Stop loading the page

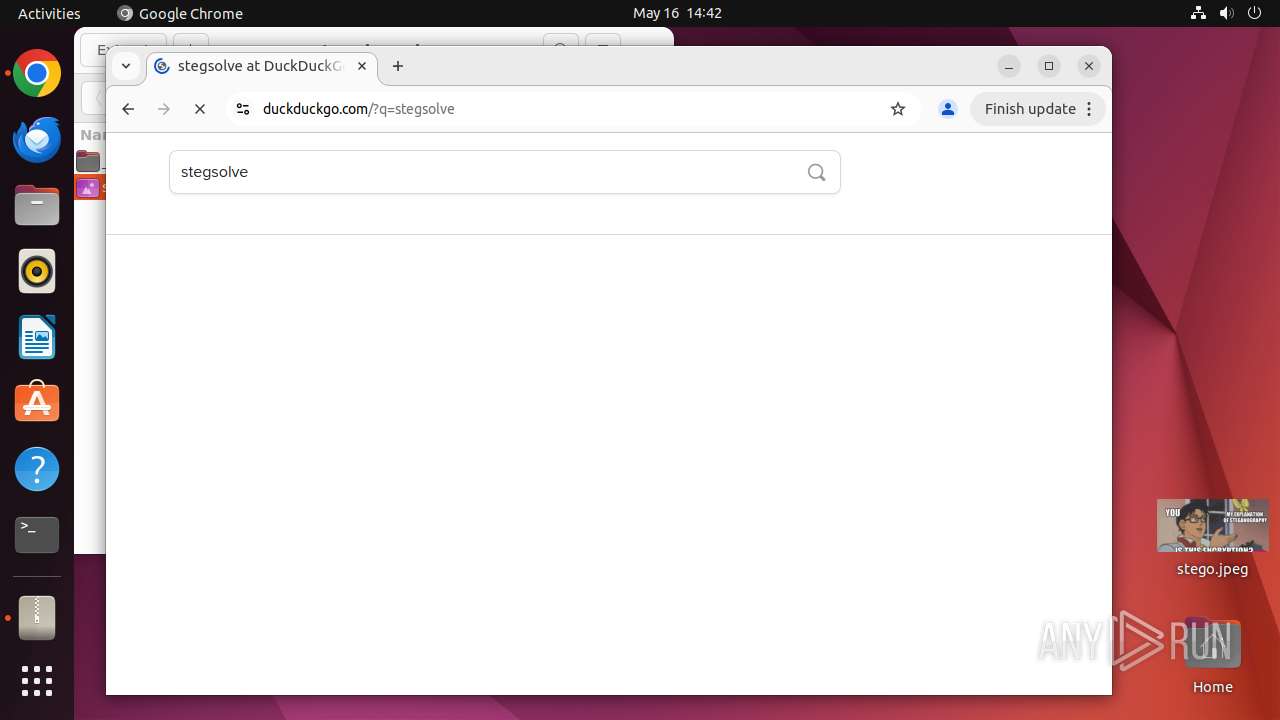click(200, 109)
